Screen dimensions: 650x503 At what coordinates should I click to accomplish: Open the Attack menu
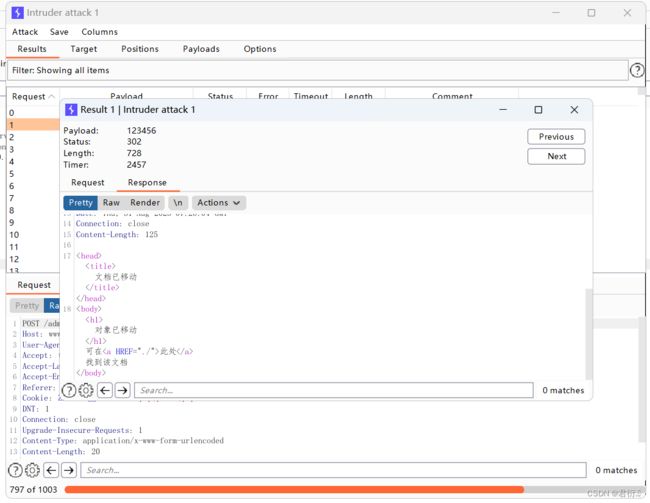pos(25,32)
